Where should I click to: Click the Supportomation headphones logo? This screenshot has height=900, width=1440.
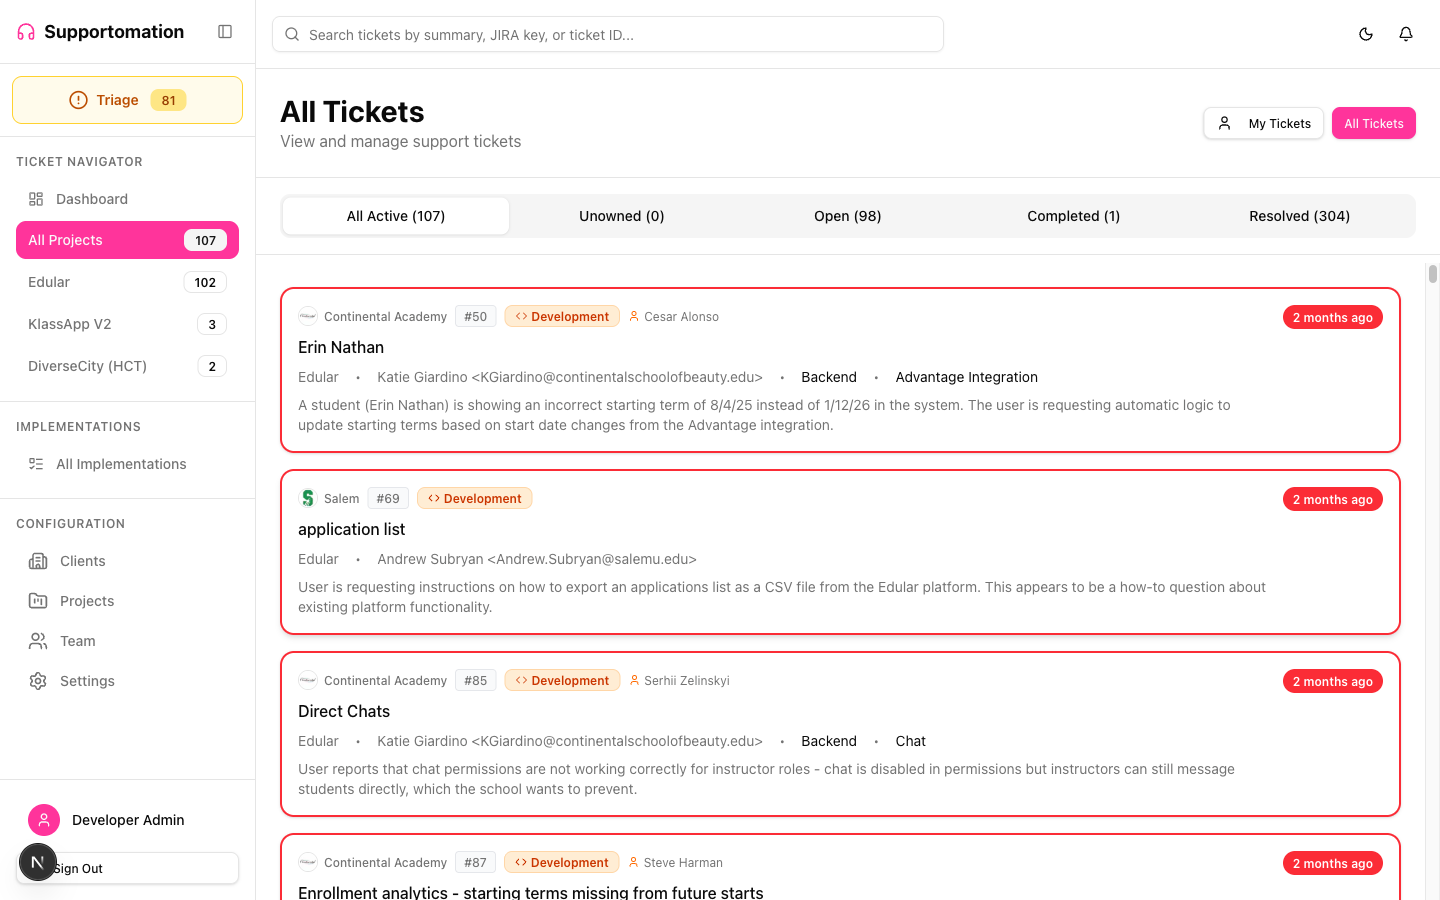point(25,31)
